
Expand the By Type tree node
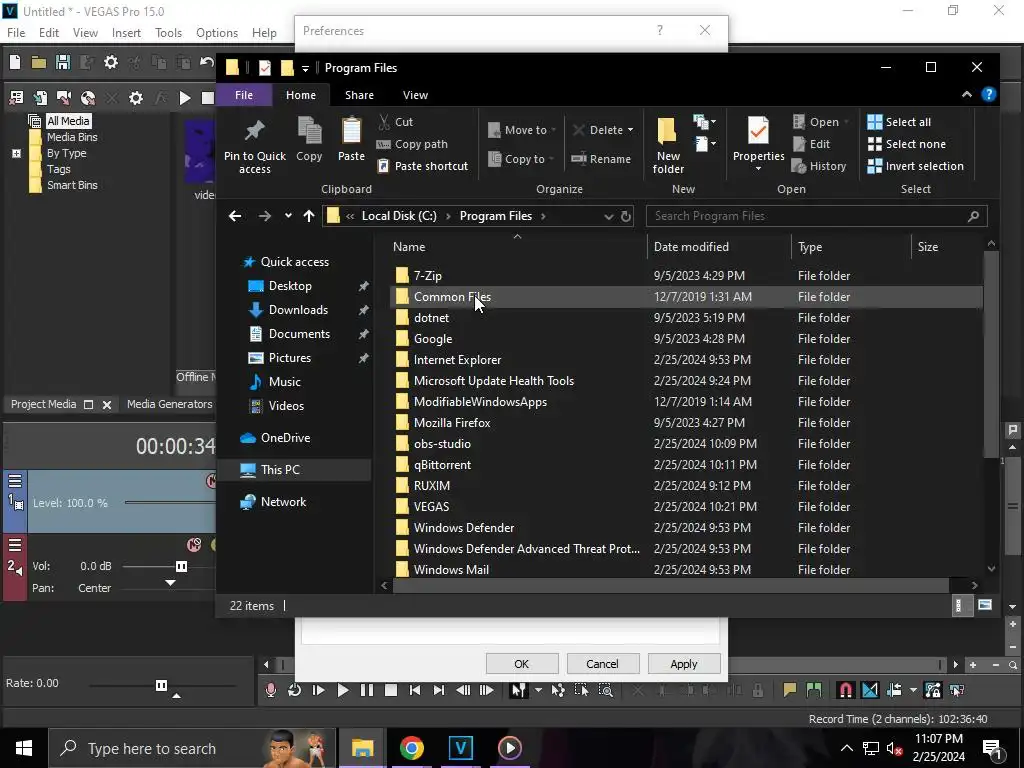16,153
